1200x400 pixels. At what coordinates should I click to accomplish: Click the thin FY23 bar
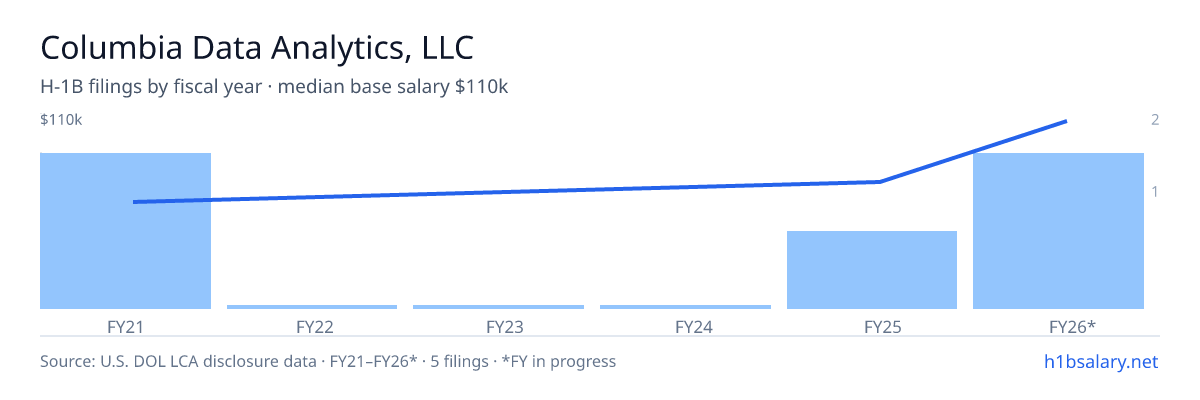coord(498,307)
